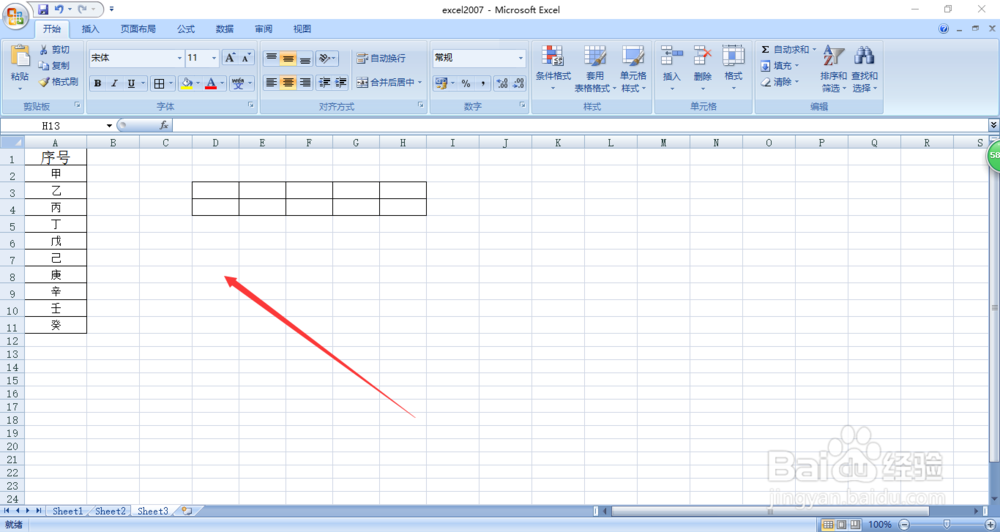
Task: Click cell A1 containing 序号
Action: tap(55, 157)
